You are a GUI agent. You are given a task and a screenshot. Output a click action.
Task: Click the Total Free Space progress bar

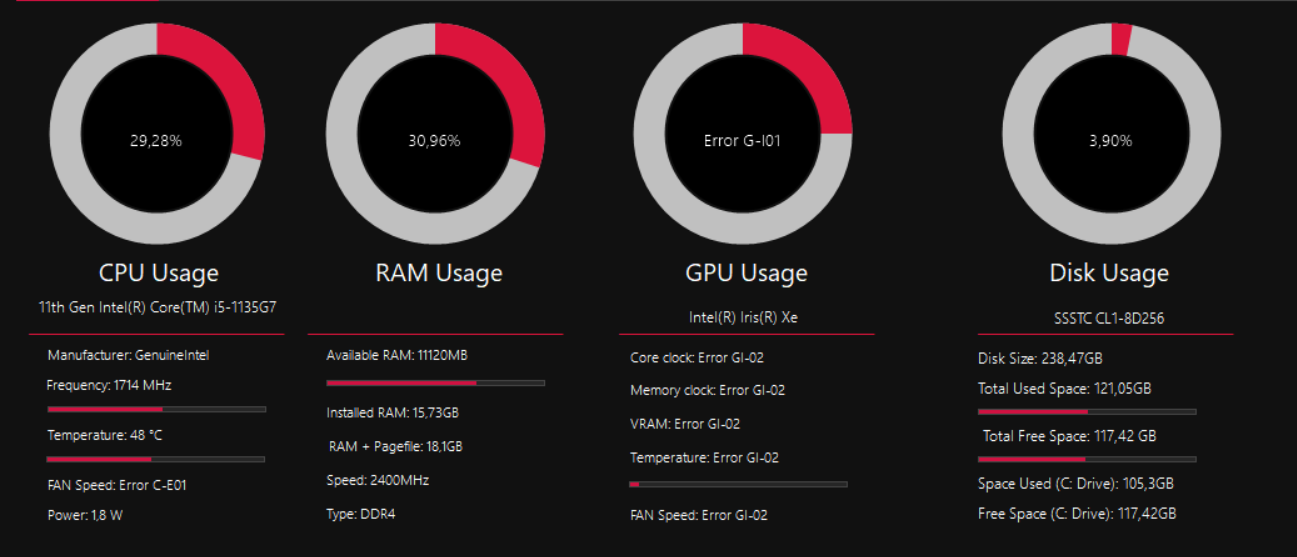click(1087, 459)
